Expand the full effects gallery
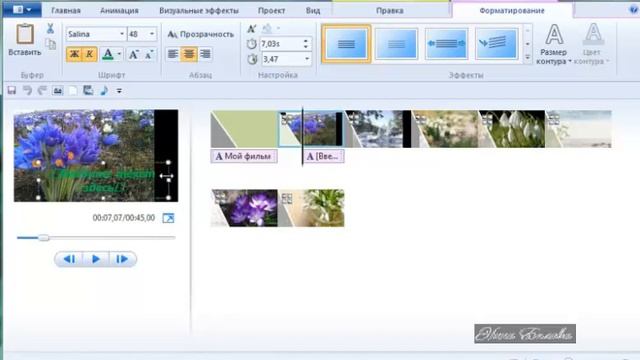The image size is (640, 360). pyautogui.click(x=527, y=58)
